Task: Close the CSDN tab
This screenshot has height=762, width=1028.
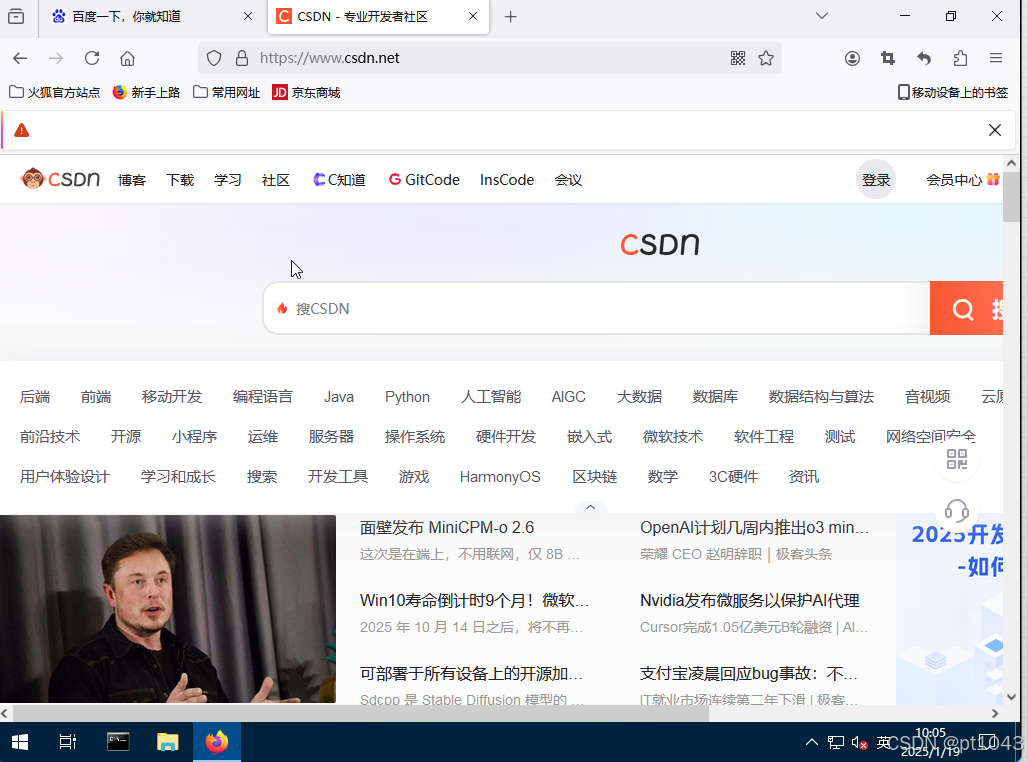Action: point(473,16)
